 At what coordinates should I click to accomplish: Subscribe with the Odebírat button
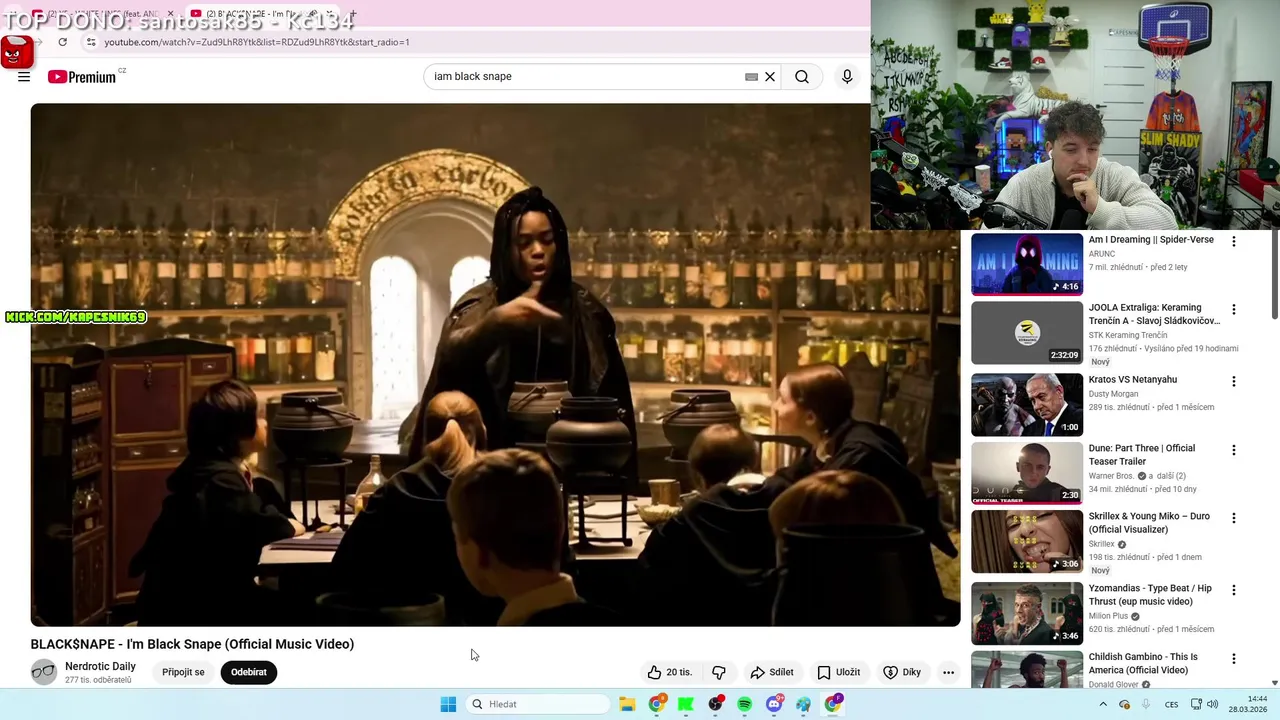point(249,672)
